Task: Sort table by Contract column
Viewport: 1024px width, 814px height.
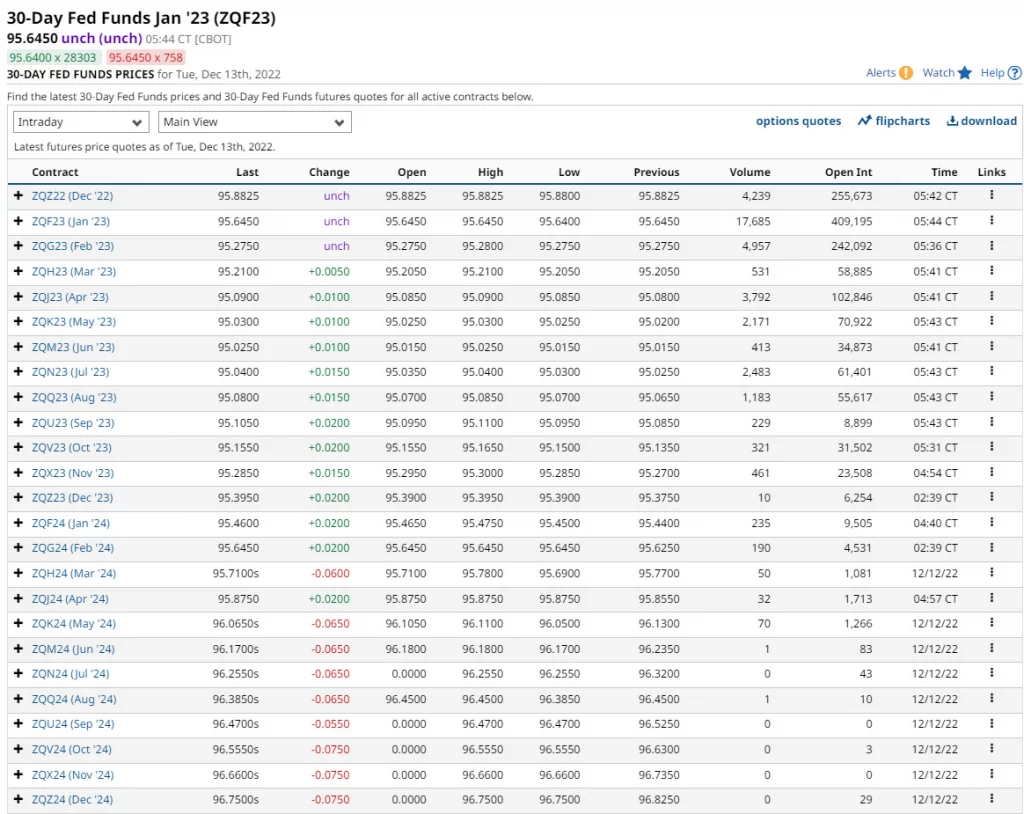Action: [55, 172]
